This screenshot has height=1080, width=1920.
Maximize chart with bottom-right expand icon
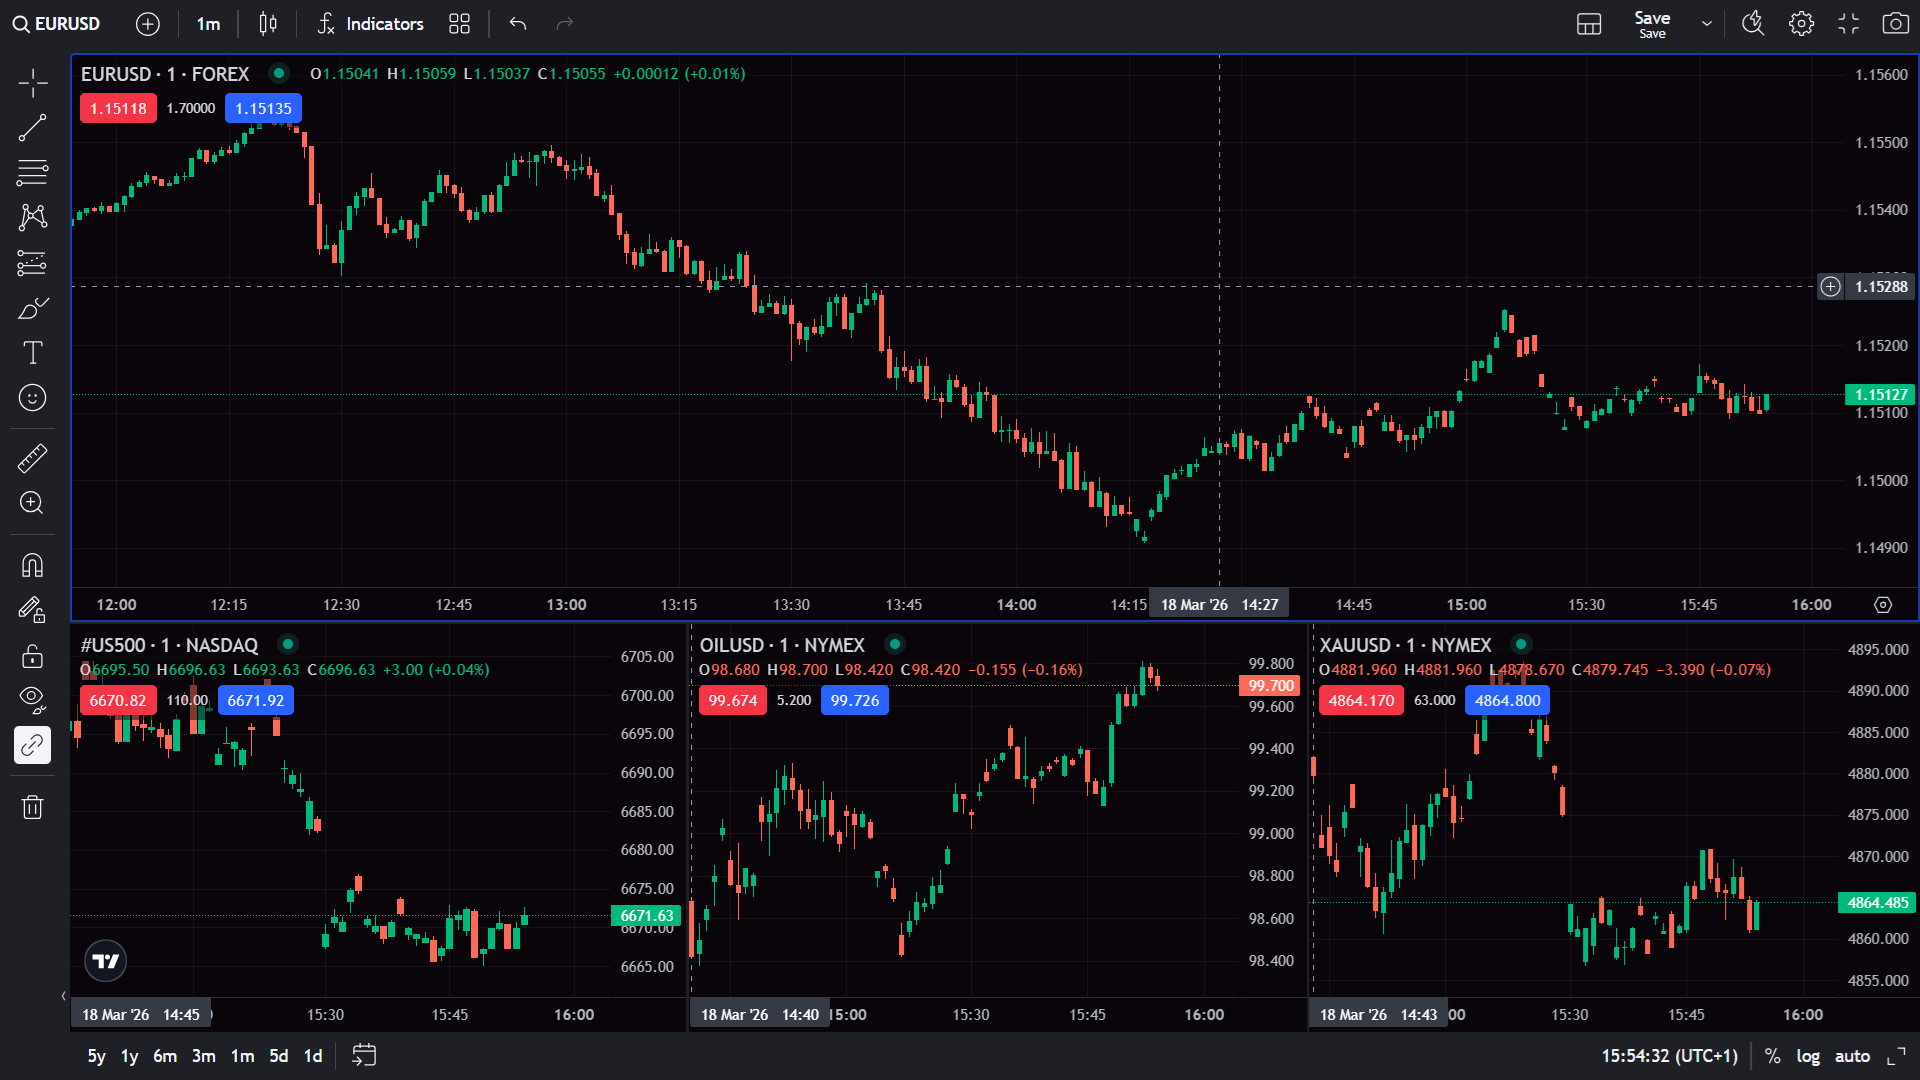(x=1896, y=1056)
